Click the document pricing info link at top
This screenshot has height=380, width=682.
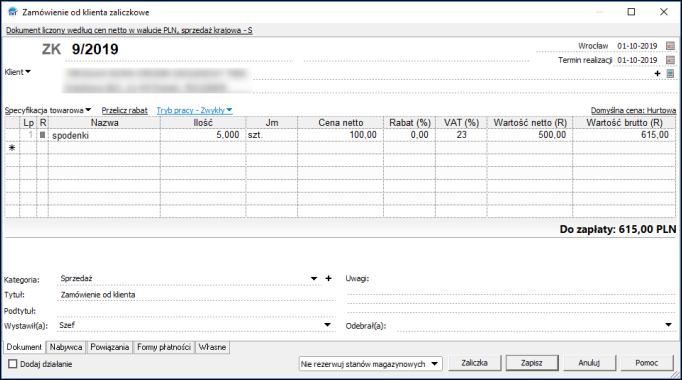pyautogui.click(x=129, y=30)
